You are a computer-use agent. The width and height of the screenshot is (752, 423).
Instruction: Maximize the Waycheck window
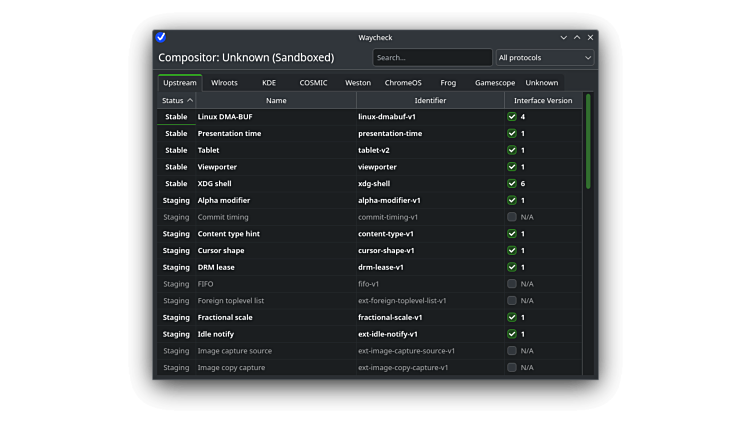click(577, 37)
